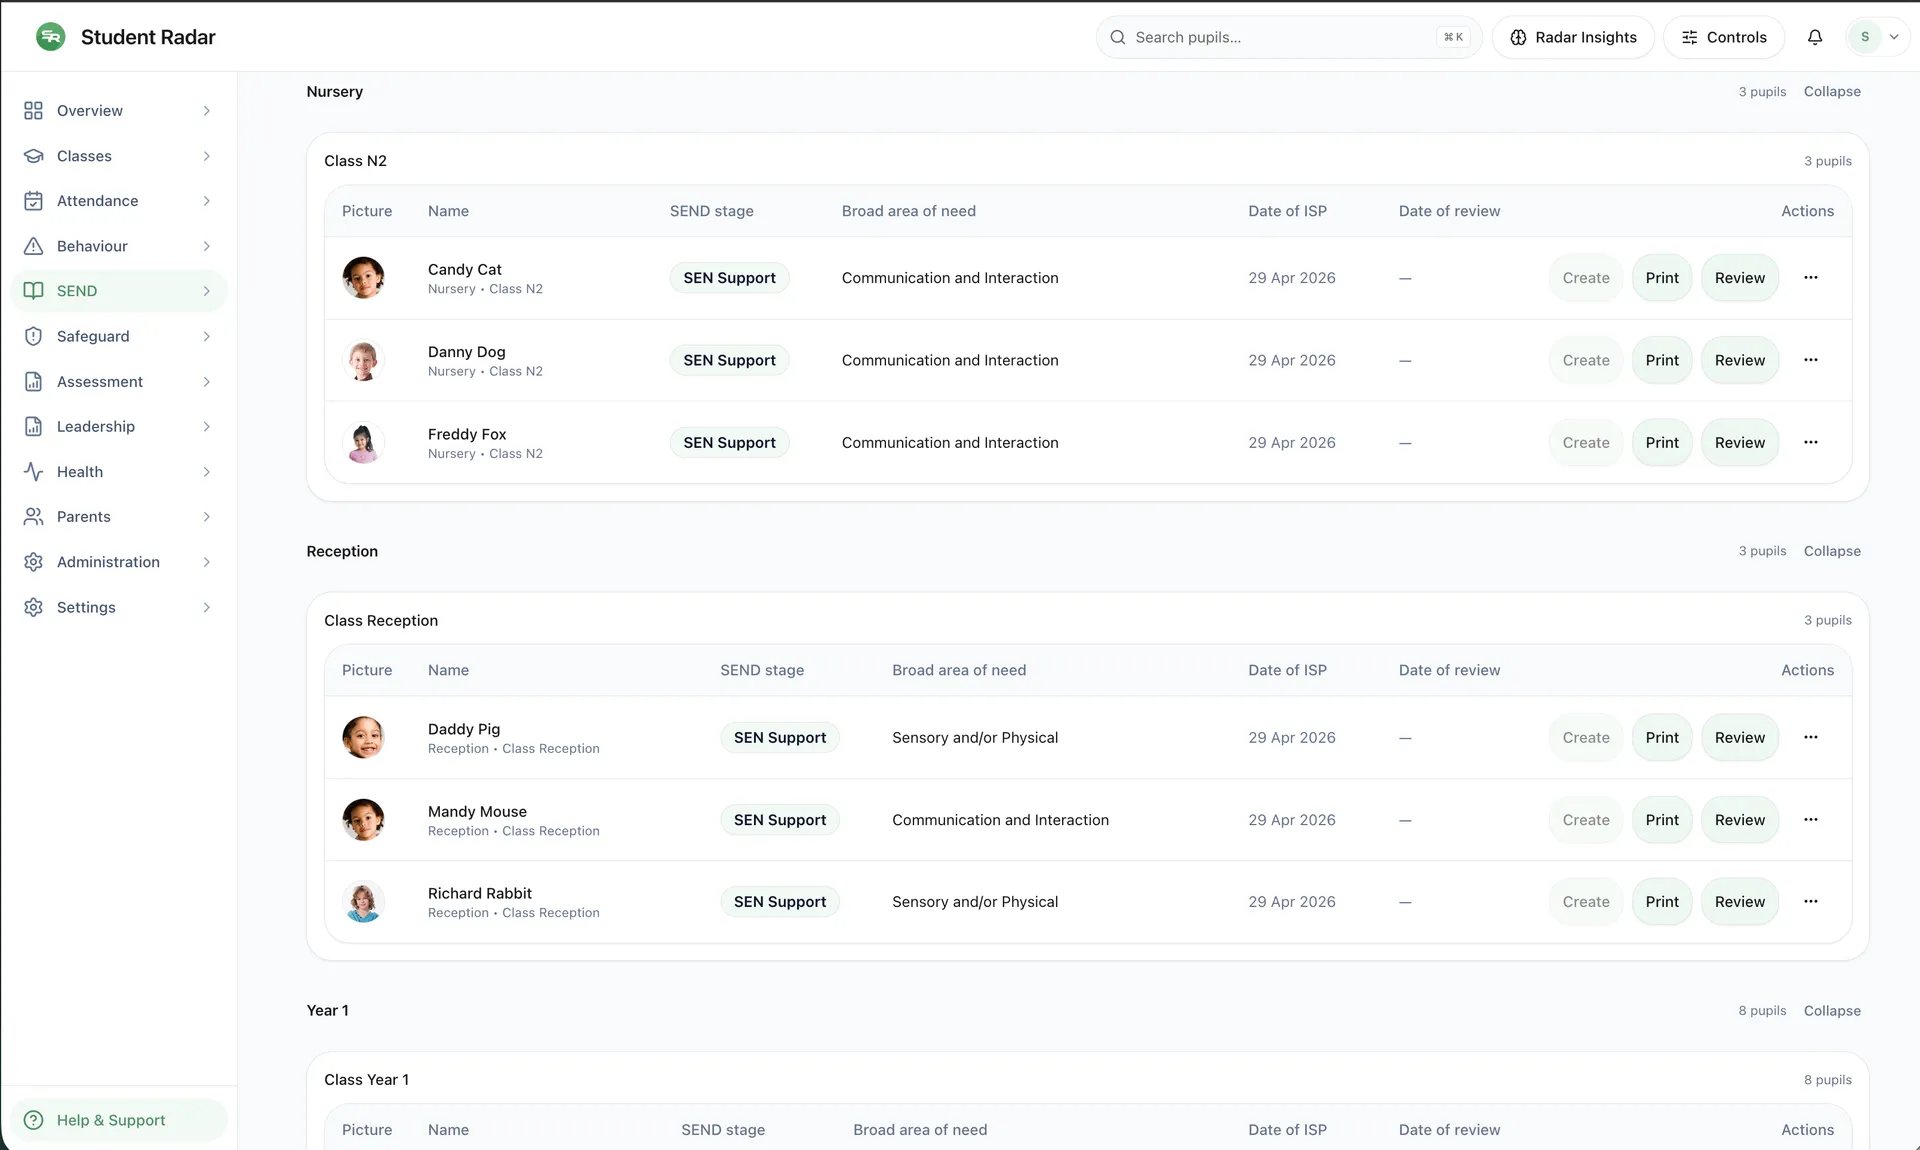Viewport: 1920px width, 1150px height.
Task: Click the Overview grid icon in sidebar
Action: [x=33, y=111]
